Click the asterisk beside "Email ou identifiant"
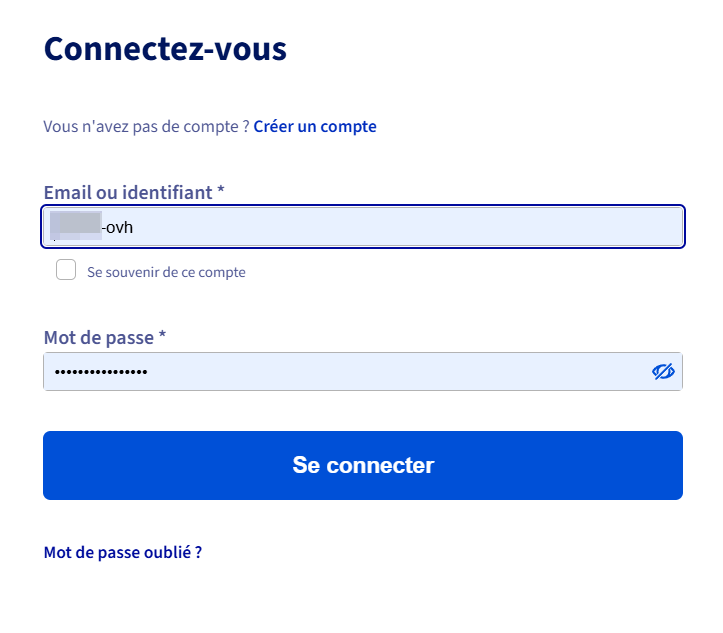The width and height of the screenshot is (723, 633). pos(220,192)
